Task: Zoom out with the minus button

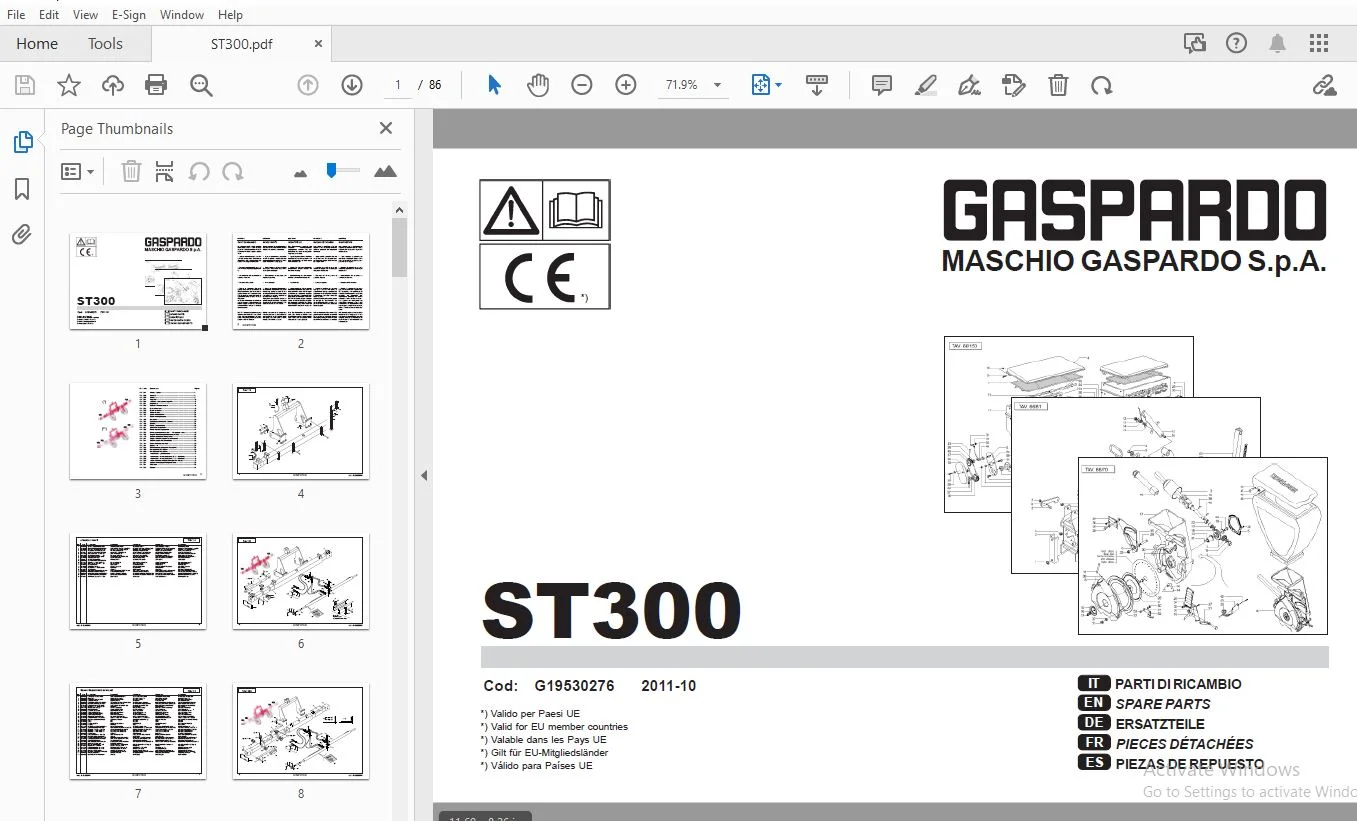Action: [x=582, y=86]
